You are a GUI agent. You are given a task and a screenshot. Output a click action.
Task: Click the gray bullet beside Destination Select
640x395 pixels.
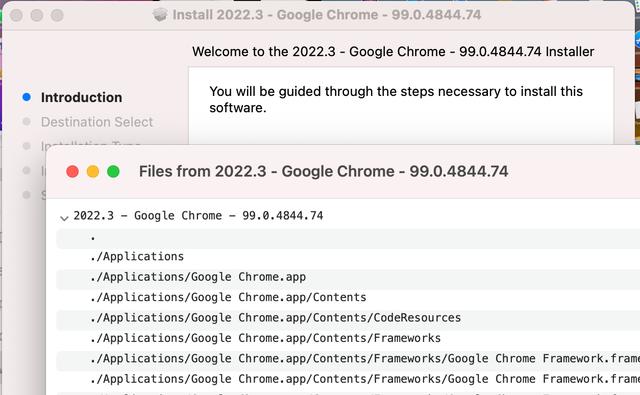pos(27,122)
